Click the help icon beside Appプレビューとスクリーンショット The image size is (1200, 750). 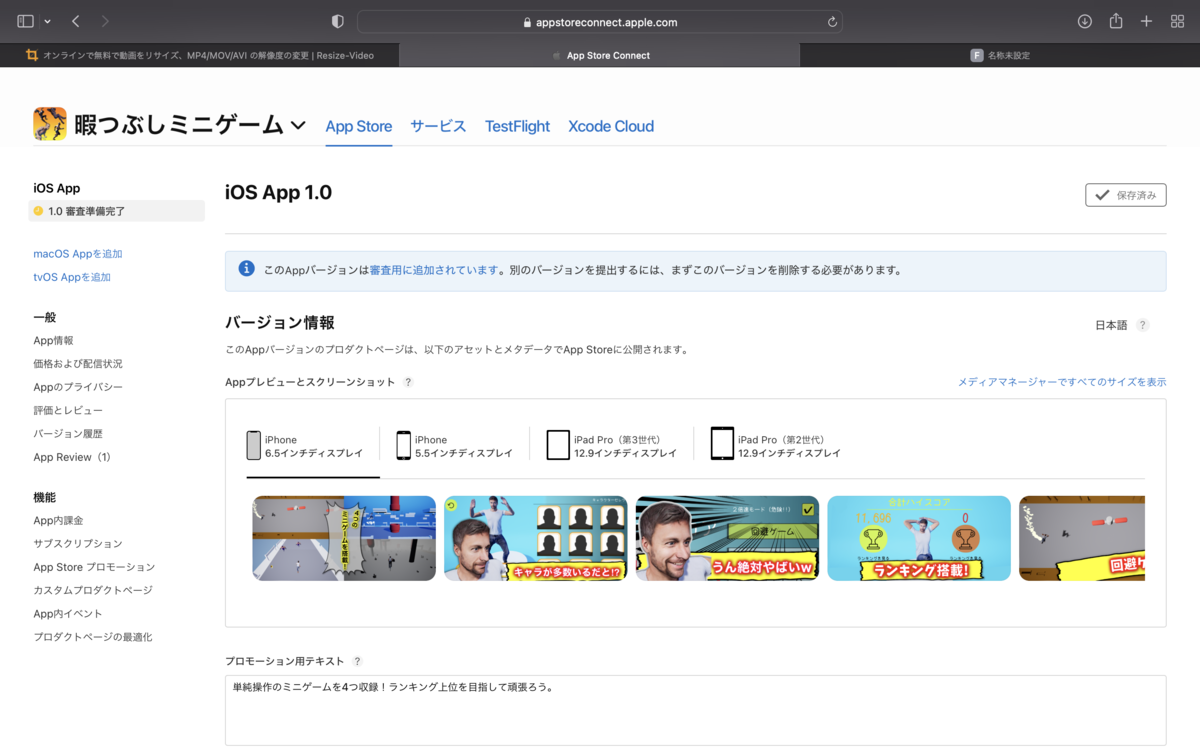(408, 382)
